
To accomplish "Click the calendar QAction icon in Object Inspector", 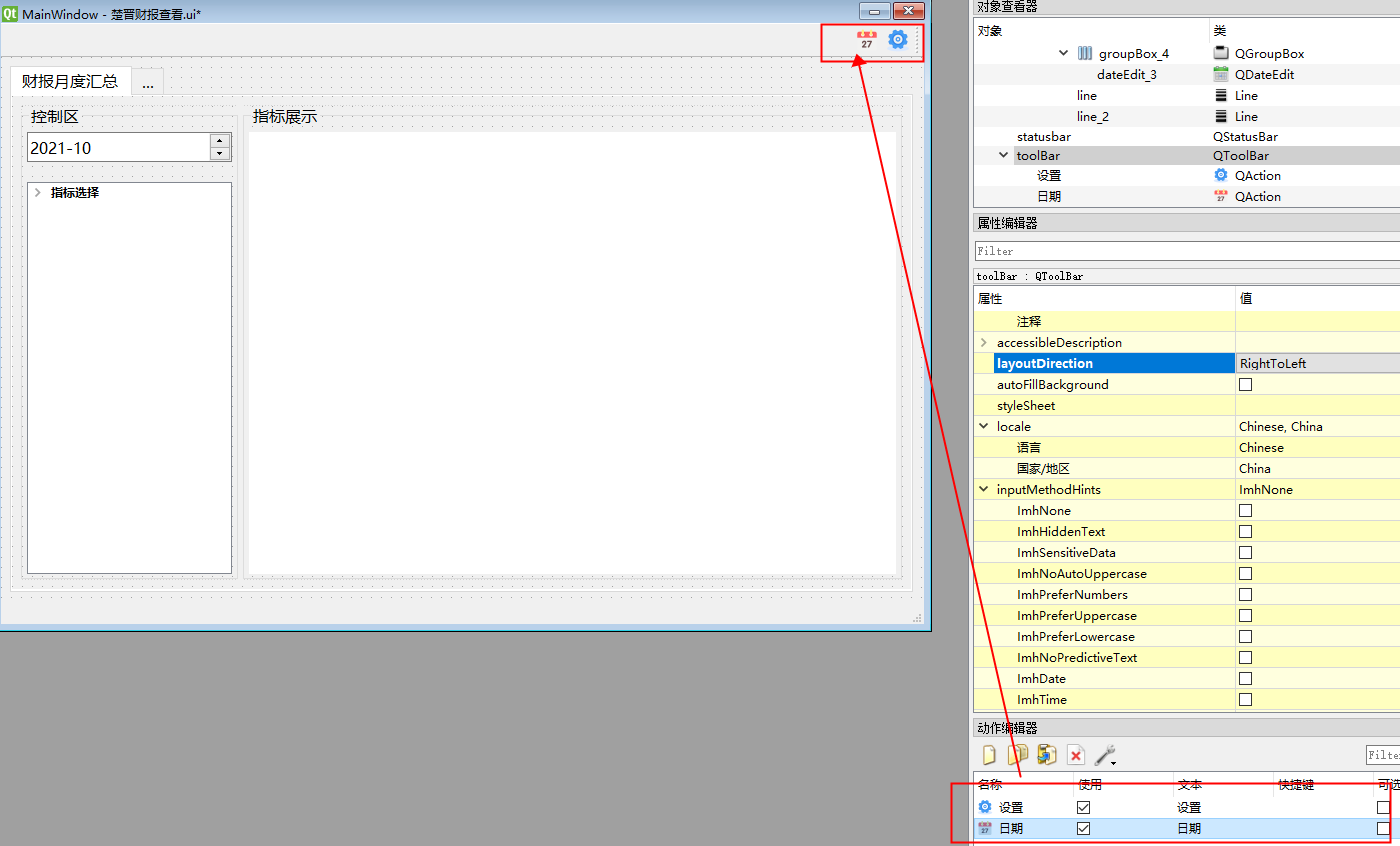I will 1220,196.
